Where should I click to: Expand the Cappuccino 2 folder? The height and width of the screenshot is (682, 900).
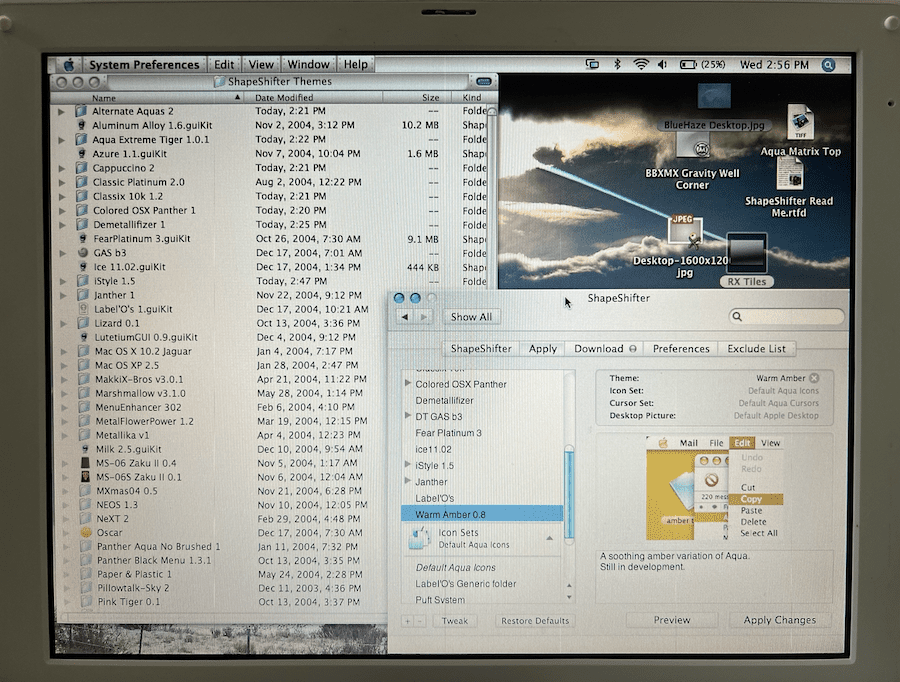point(62,168)
